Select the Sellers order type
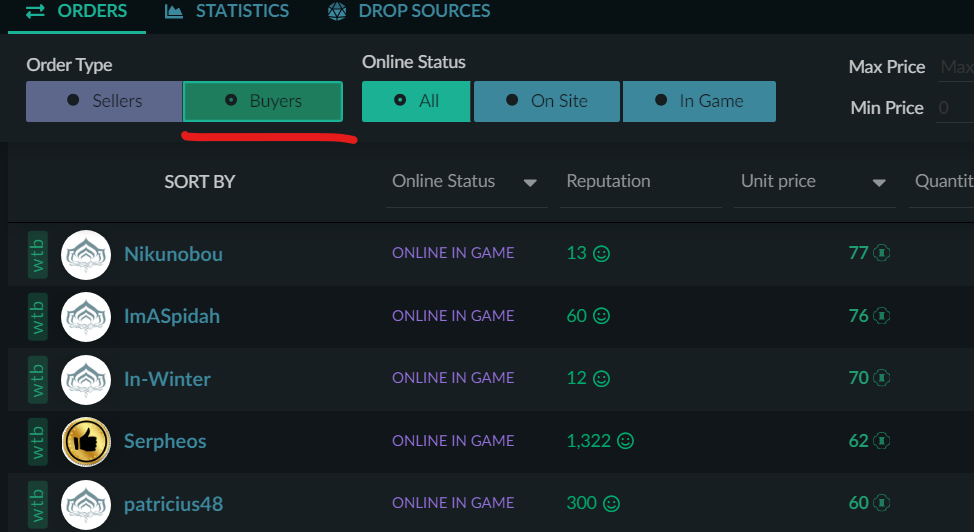 point(104,101)
